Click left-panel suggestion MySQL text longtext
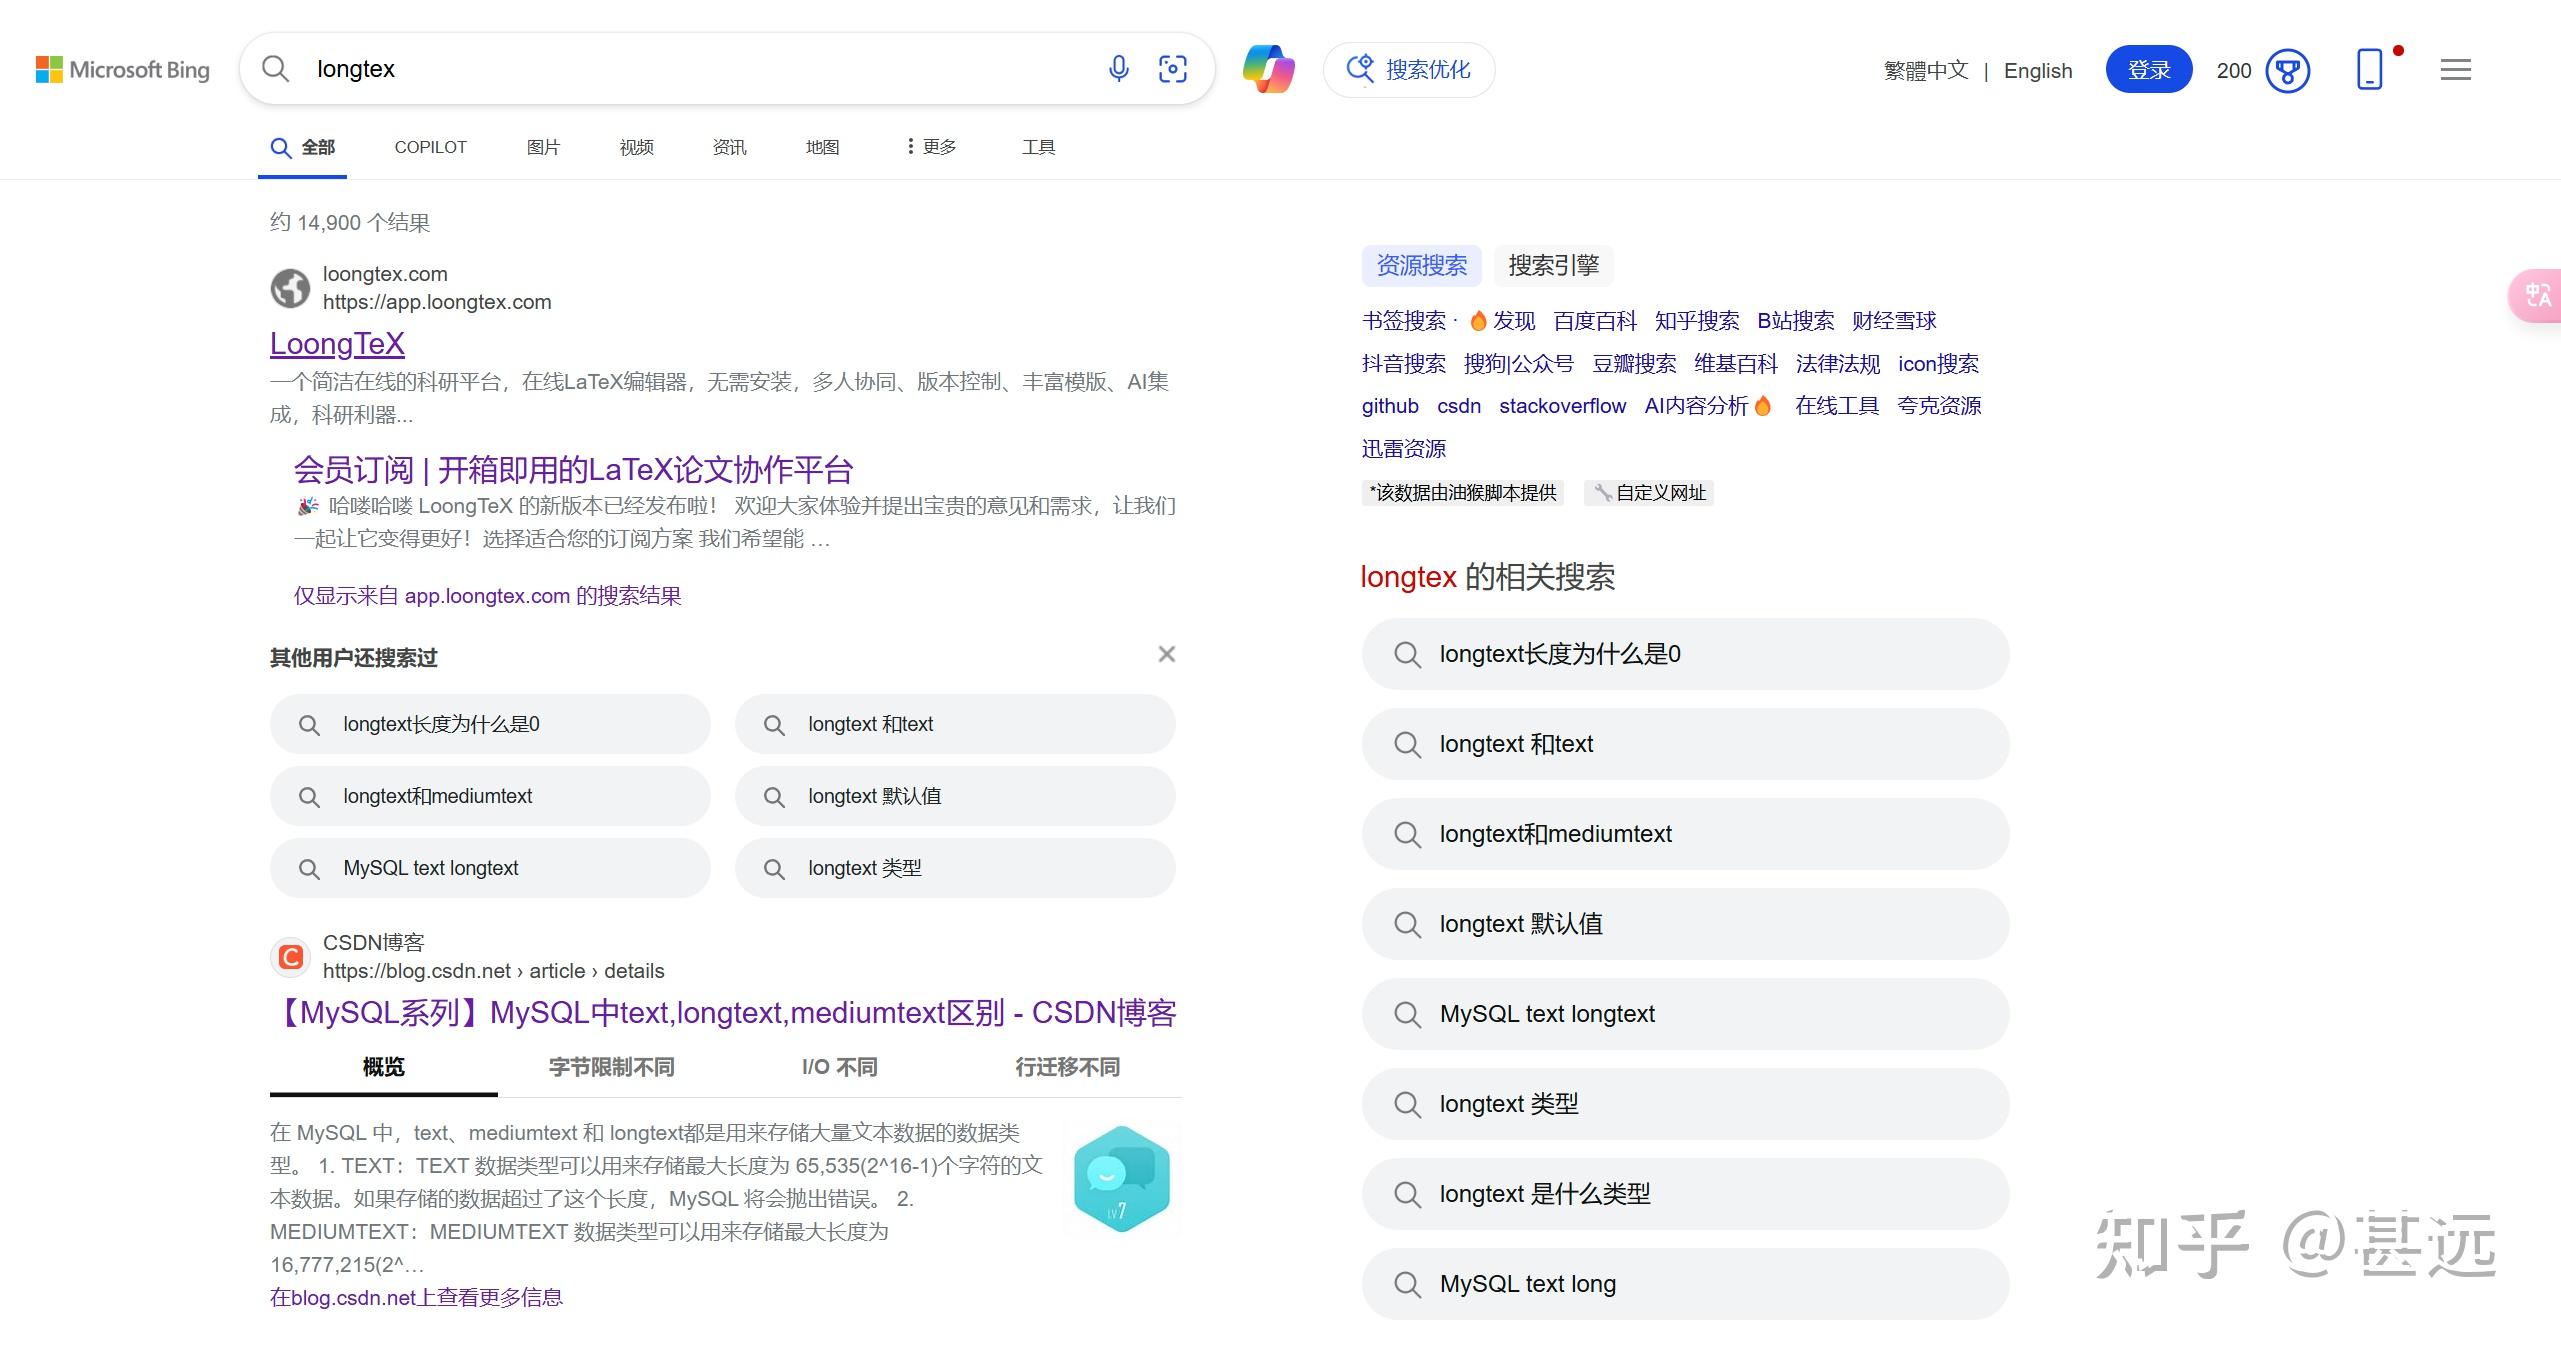 490,868
